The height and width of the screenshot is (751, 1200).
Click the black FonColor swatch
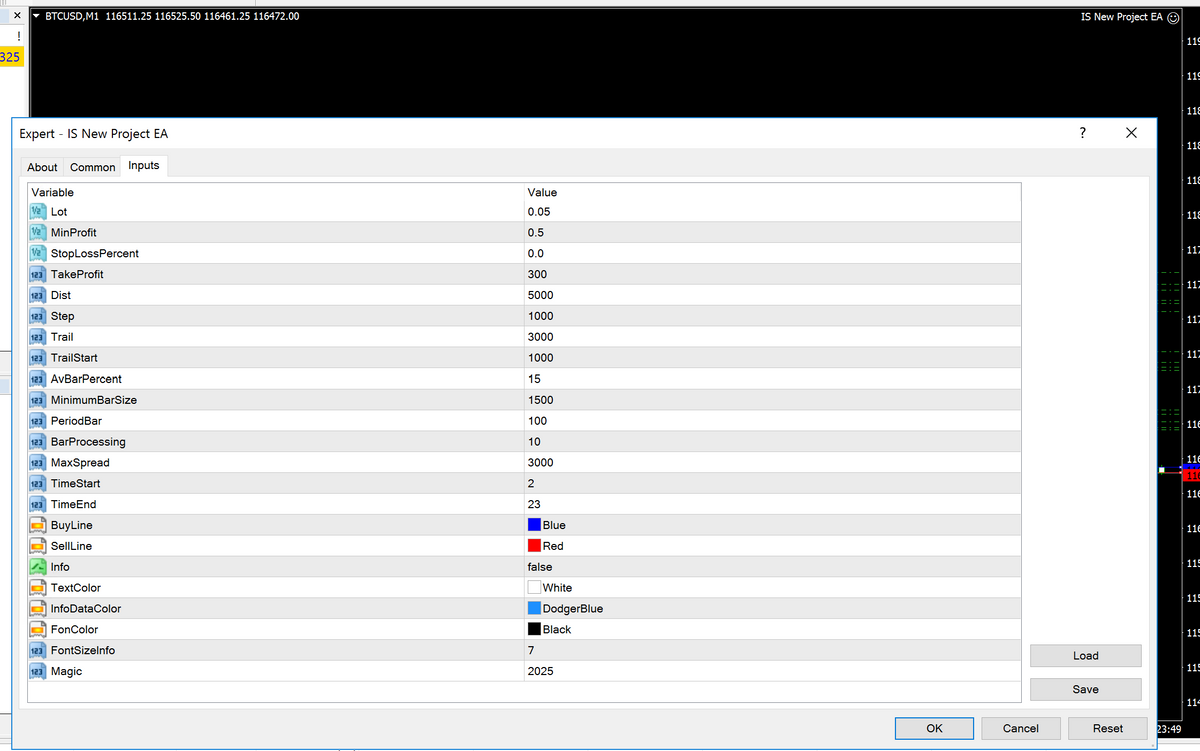534,629
